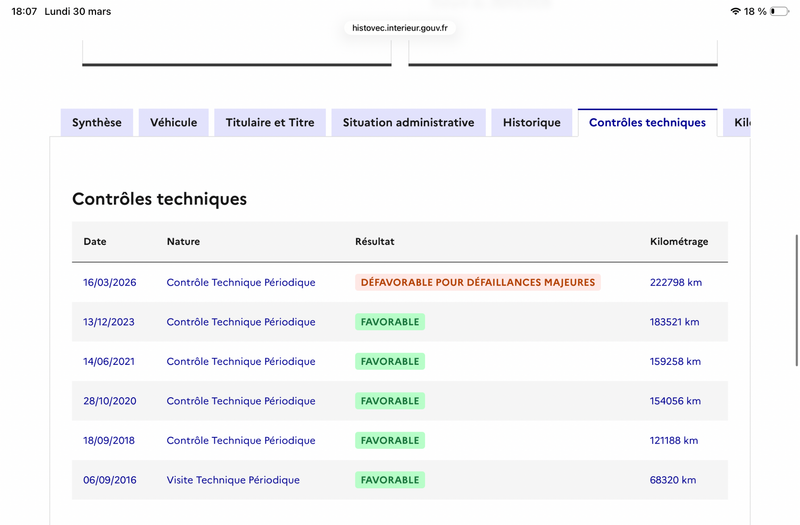Tap the Favorable badge for 06/09/2016
Screen dimensions: 800x525
(x=390, y=480)
